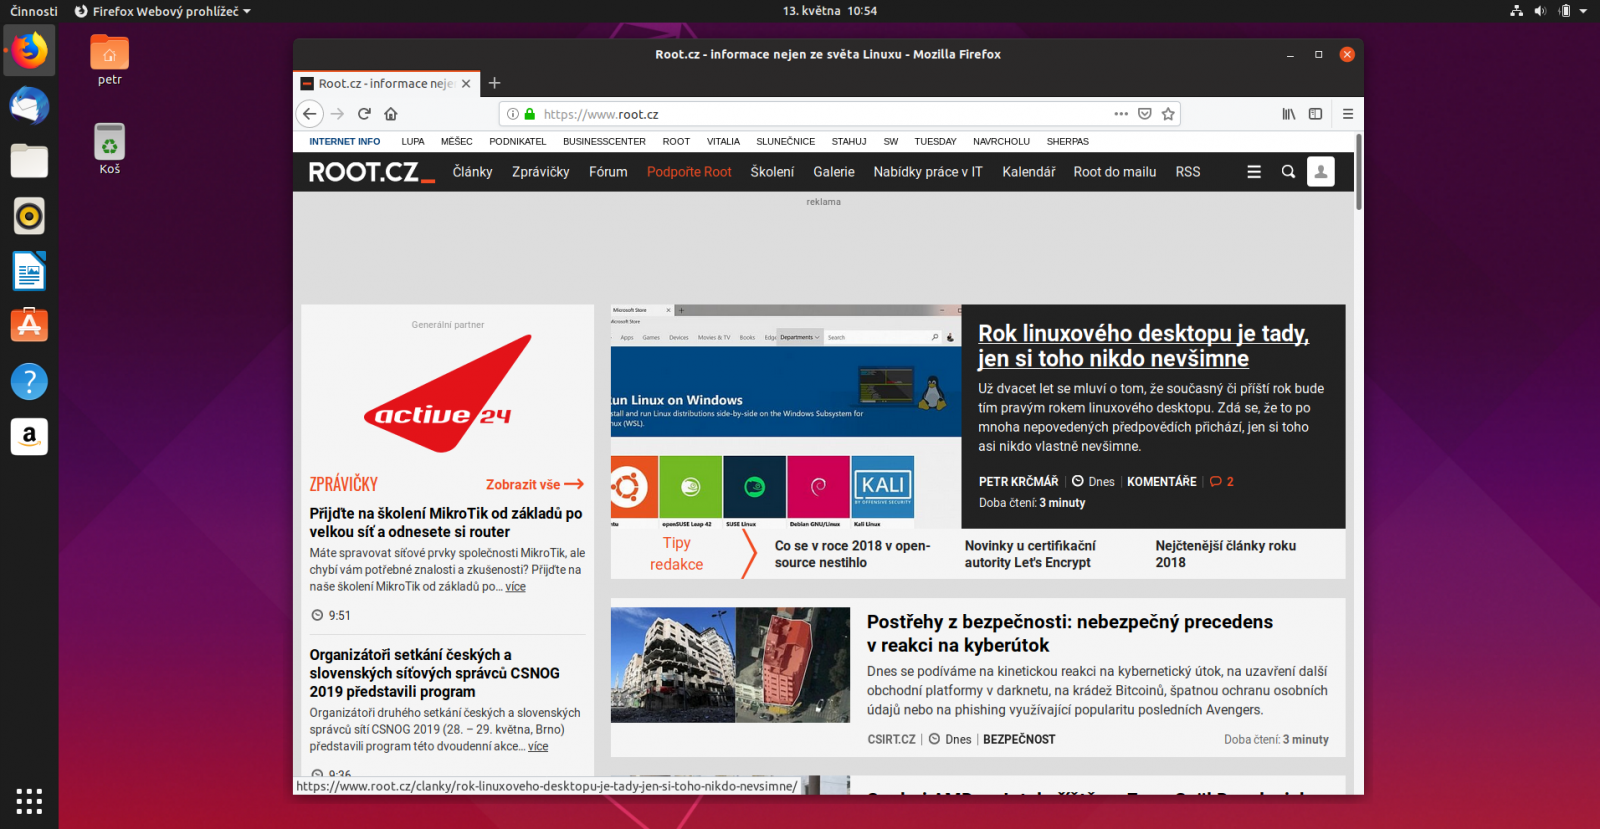
Task: Open the petr home folder on desktop
Action: [110, 59]
